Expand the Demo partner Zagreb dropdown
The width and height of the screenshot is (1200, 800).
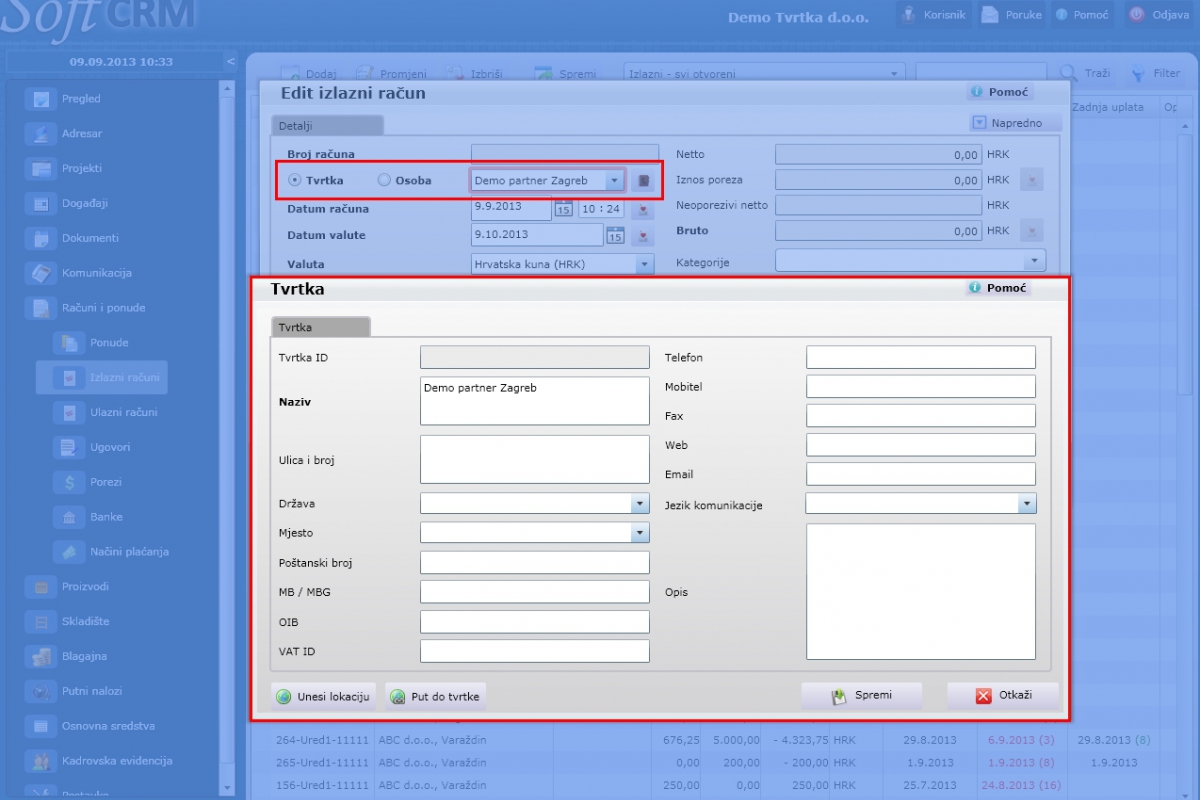[615, 181]
